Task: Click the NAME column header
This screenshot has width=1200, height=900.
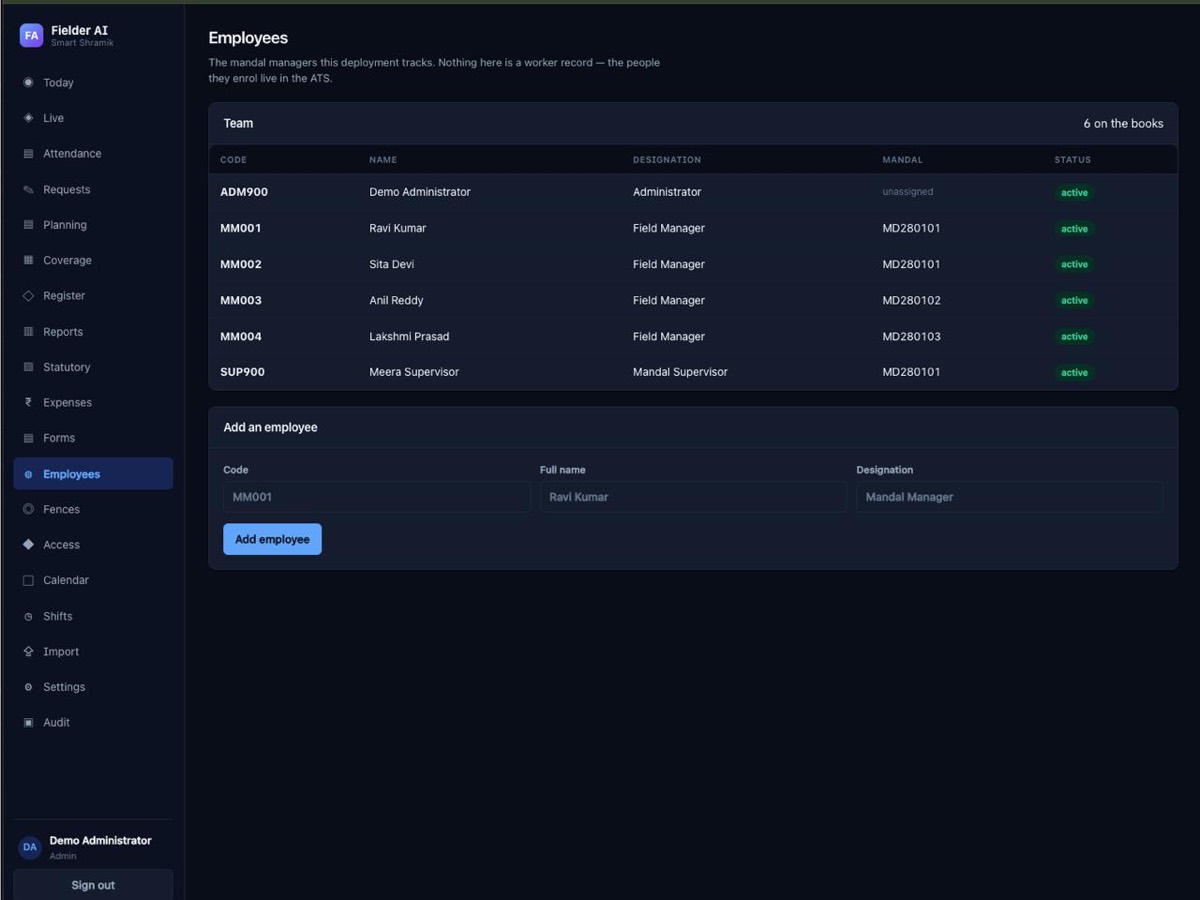Action: point(383,160)
